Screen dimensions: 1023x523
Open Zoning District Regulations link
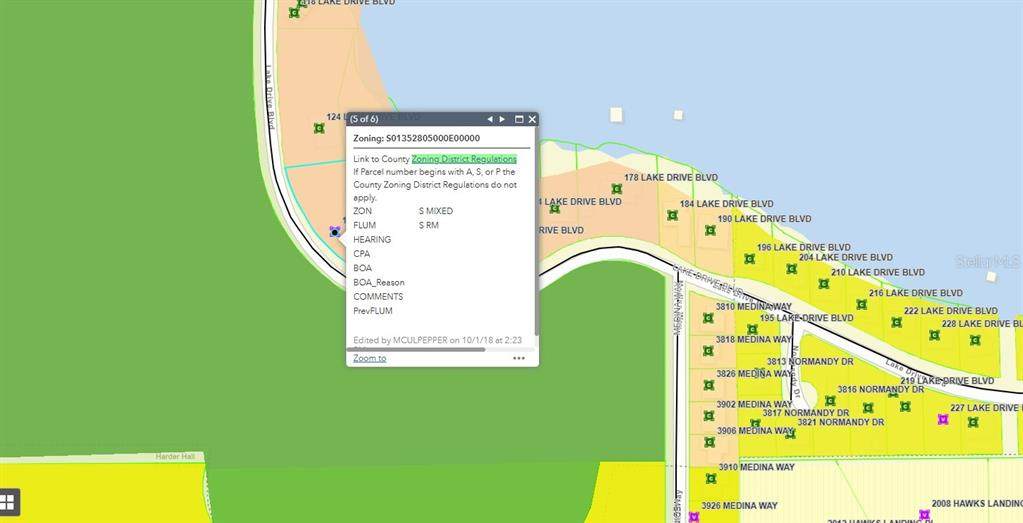point(464,159)
